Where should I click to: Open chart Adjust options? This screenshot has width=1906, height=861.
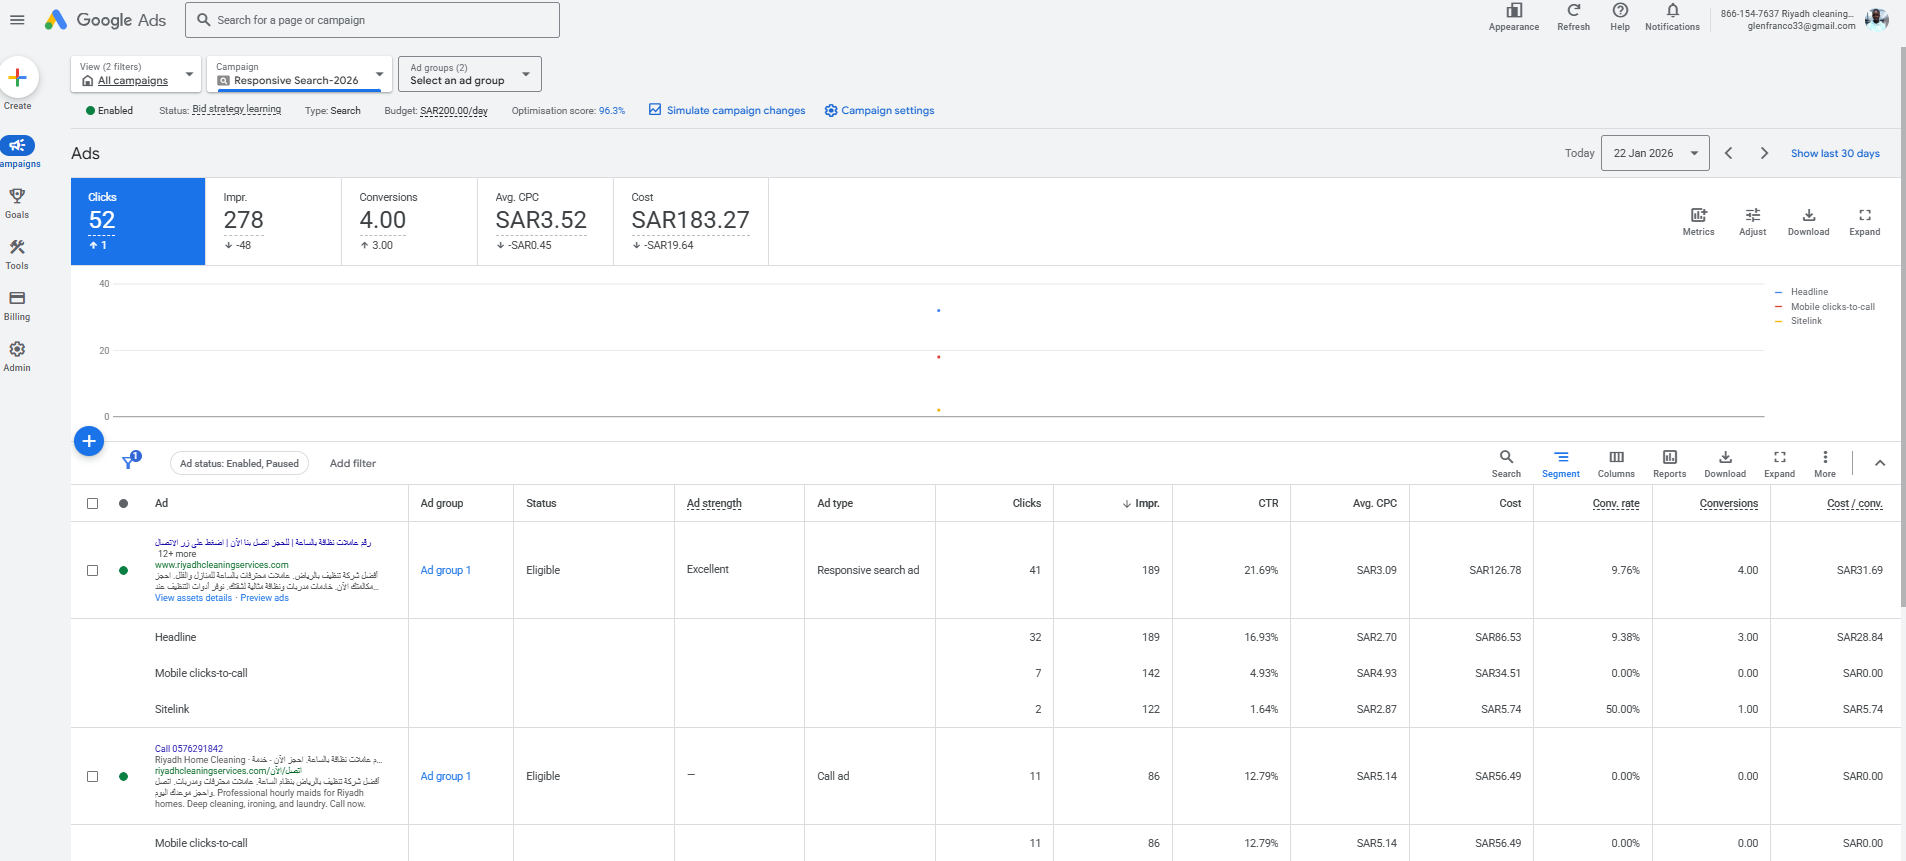[x=1752, y=221]
